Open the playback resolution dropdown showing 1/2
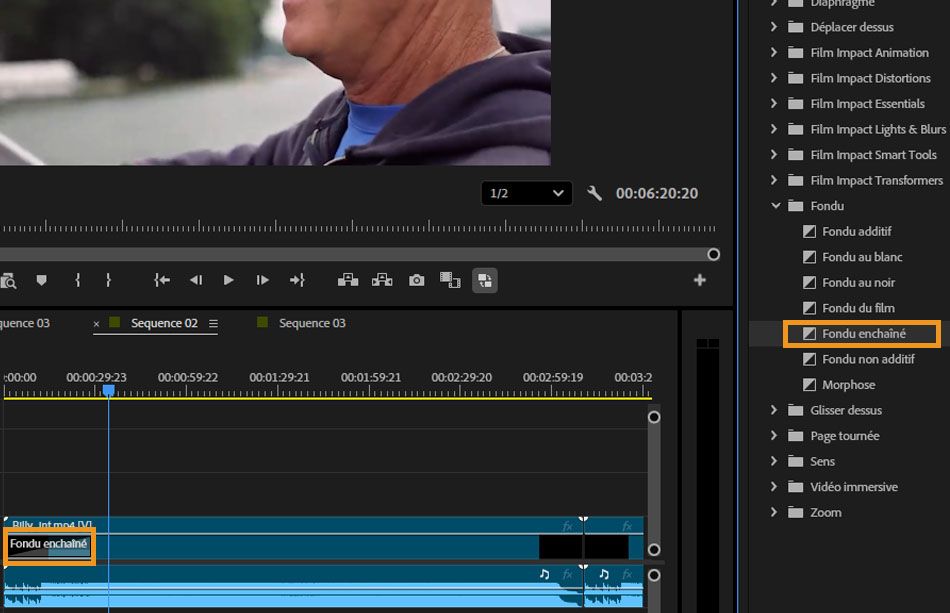This screenshot has width=950, height=613. click(x=526, y=192)
